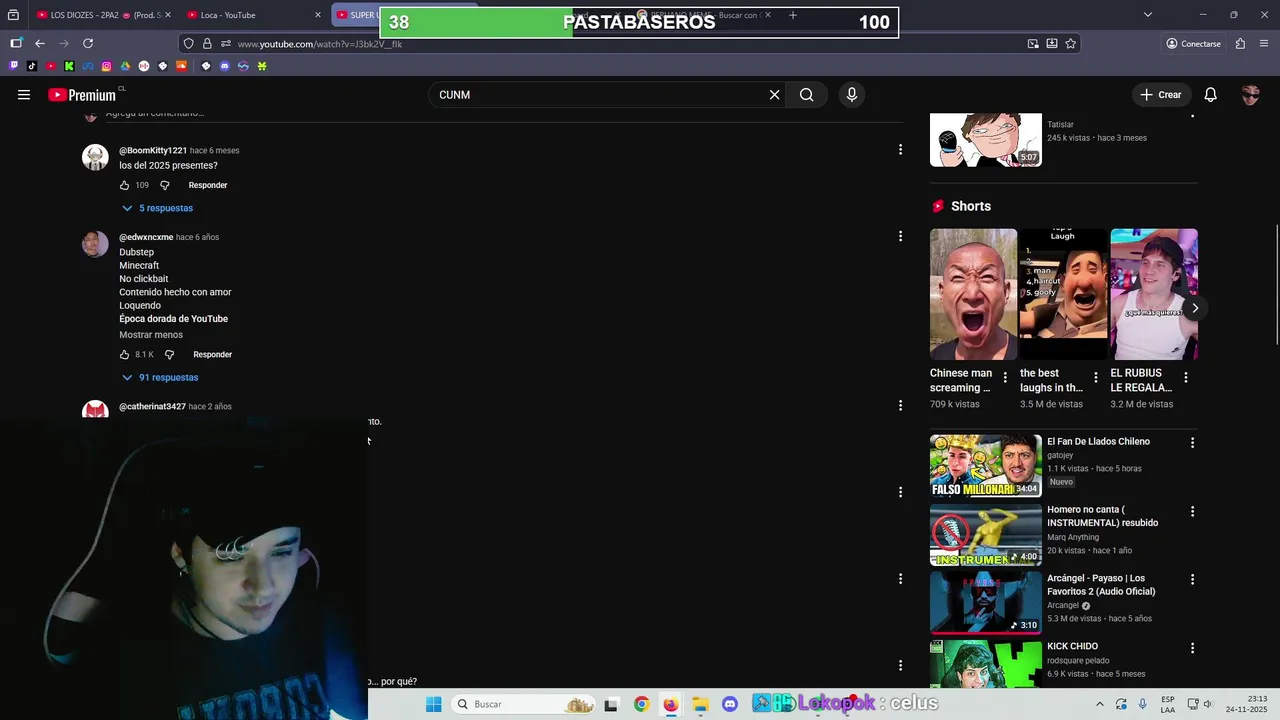Open Chinese man screaming short
Image resolution: width=1280 pixels, height=720 pixels.
(973, 294)
